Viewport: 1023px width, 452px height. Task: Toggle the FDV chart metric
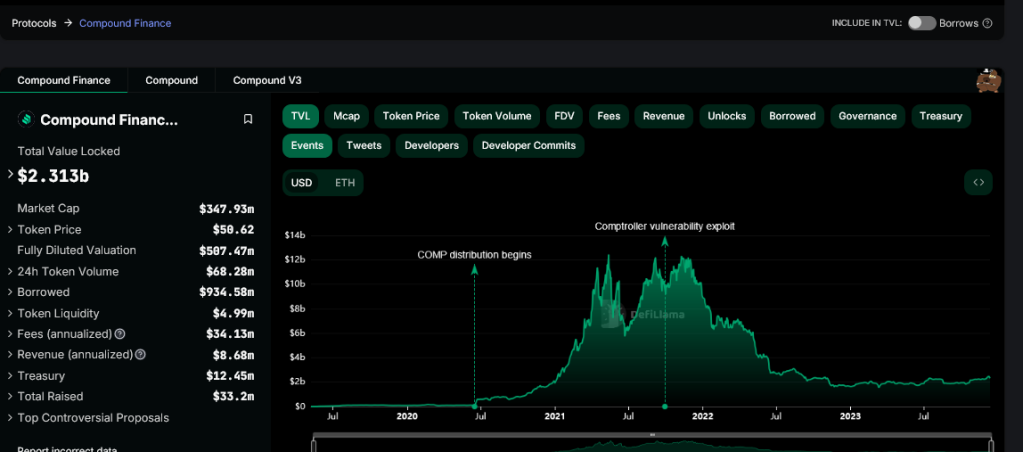[x=564, y=116]
